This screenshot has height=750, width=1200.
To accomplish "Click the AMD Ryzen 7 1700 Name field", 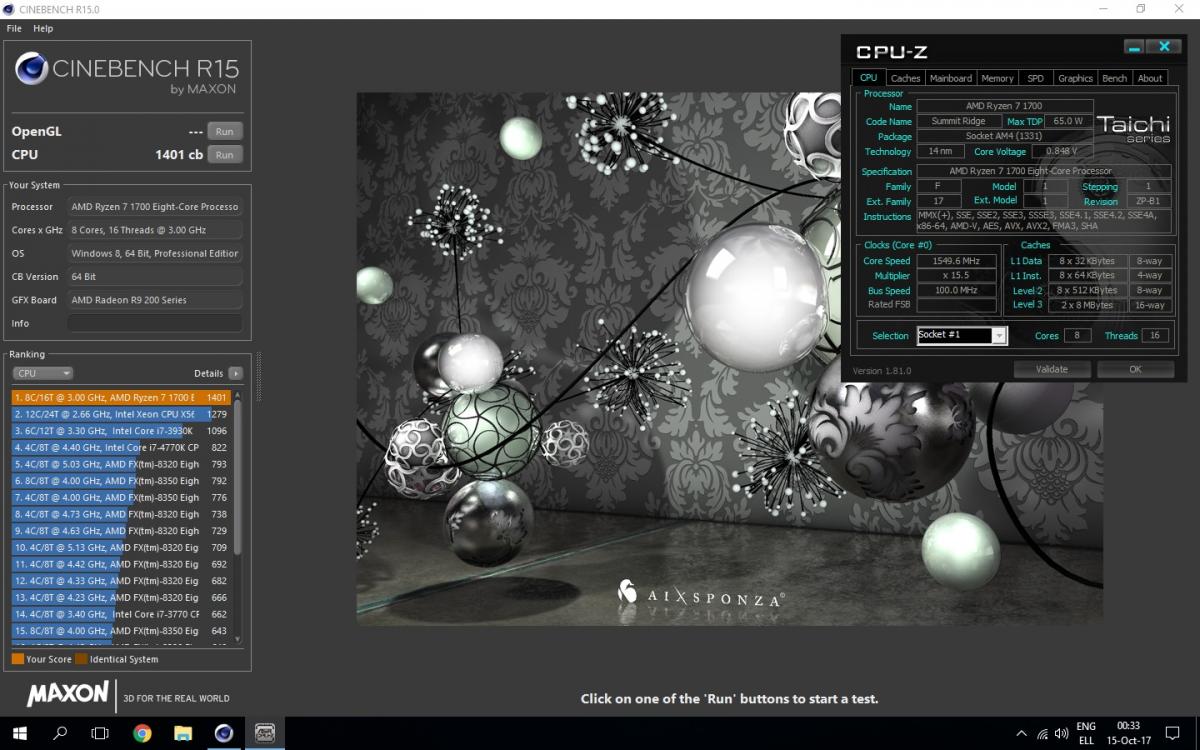I will [x=1004, y=106].
